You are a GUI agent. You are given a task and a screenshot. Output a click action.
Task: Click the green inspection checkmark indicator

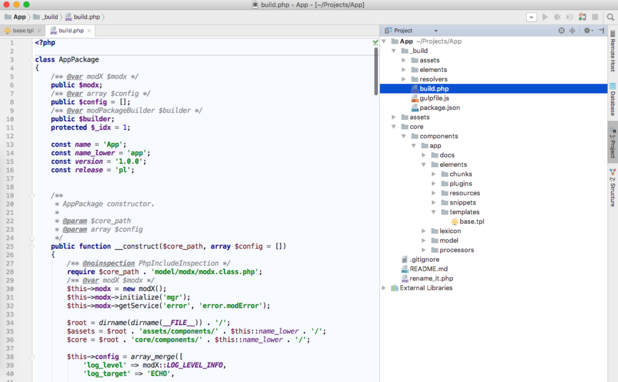pos(375,42)
